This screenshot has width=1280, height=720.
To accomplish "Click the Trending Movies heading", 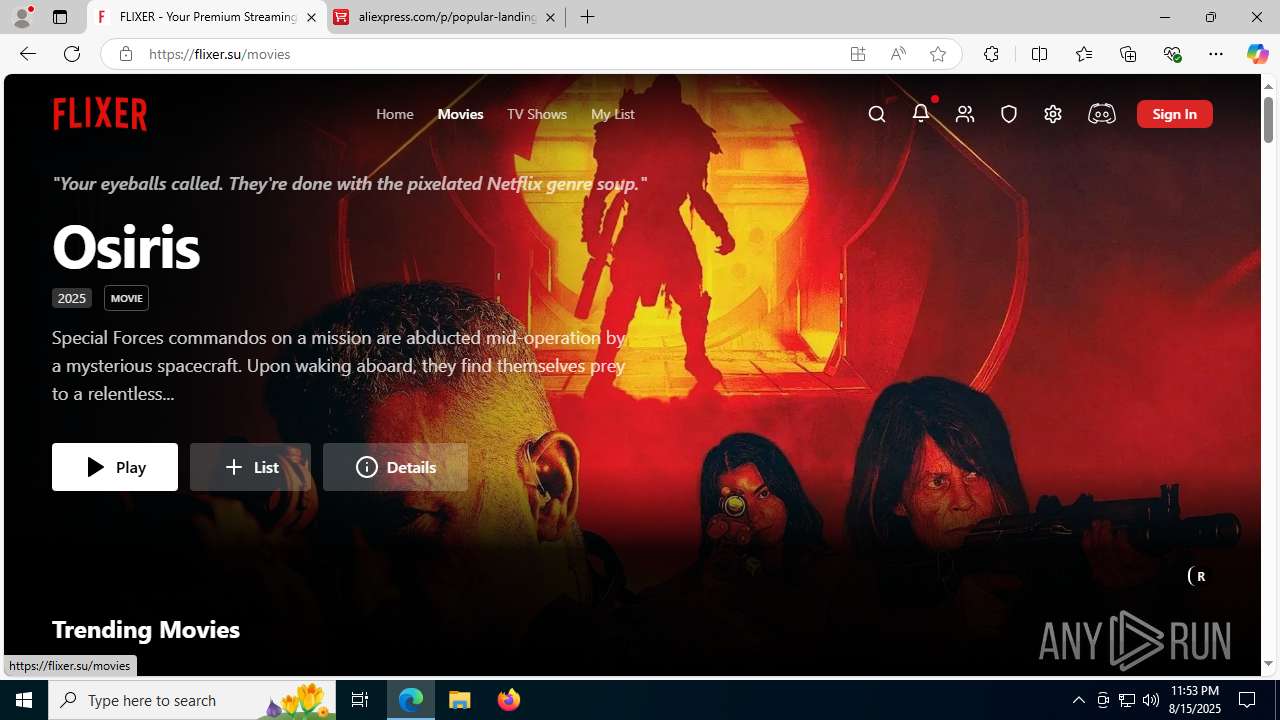I will click(146, 629).
